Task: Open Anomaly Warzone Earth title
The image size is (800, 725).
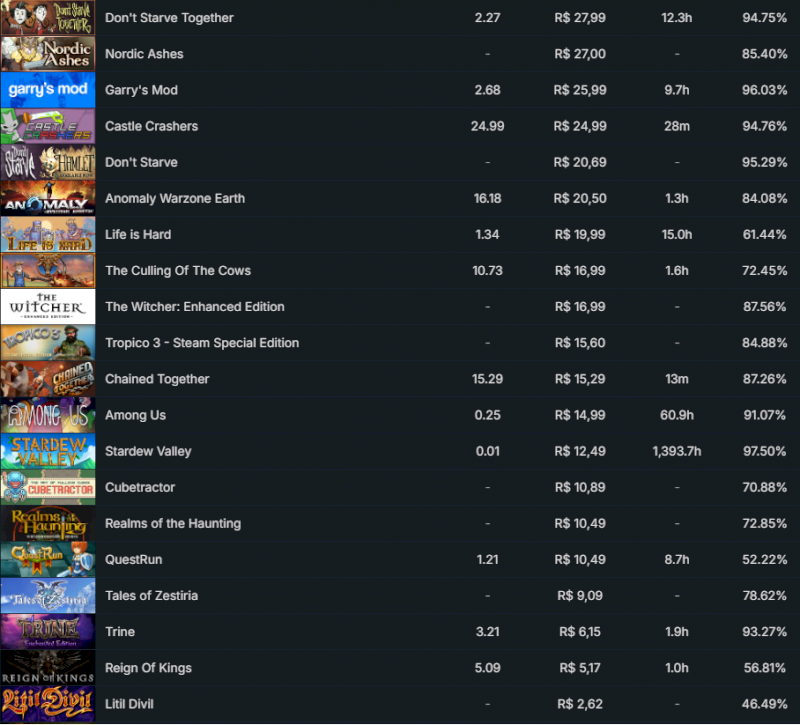Action: (175, 198)
